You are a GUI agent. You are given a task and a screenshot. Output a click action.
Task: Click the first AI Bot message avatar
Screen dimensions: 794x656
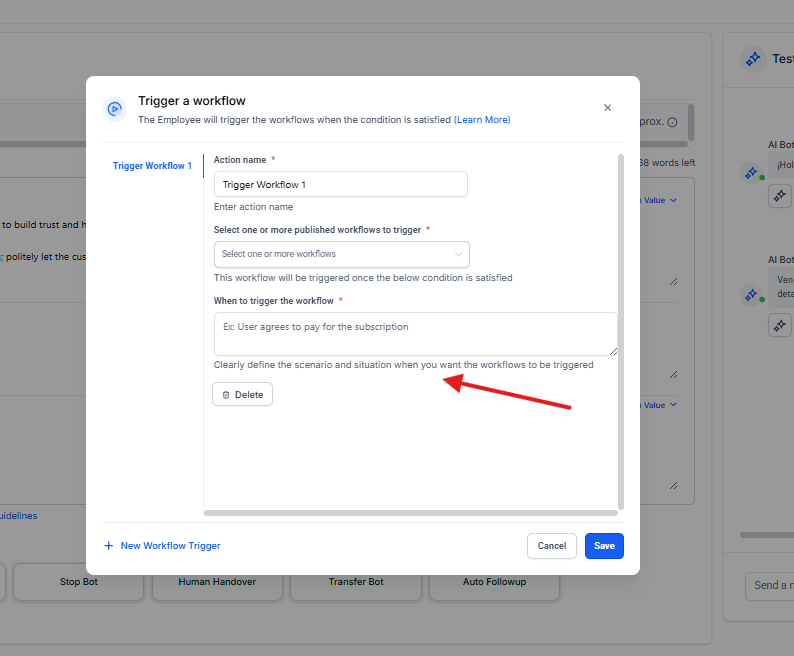click(x=751, y=173)
